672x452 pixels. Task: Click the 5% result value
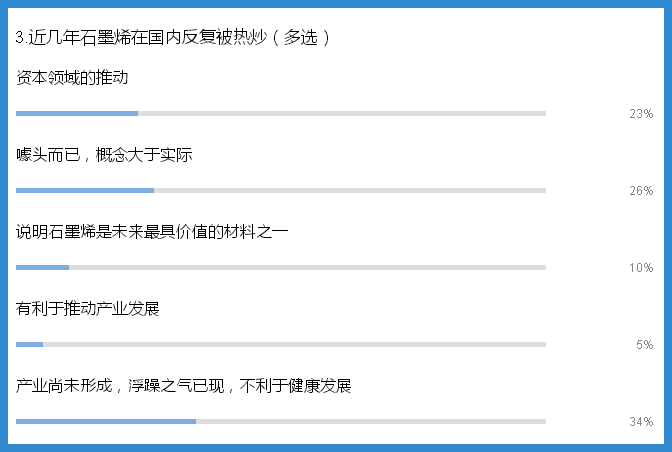(644, 345)
